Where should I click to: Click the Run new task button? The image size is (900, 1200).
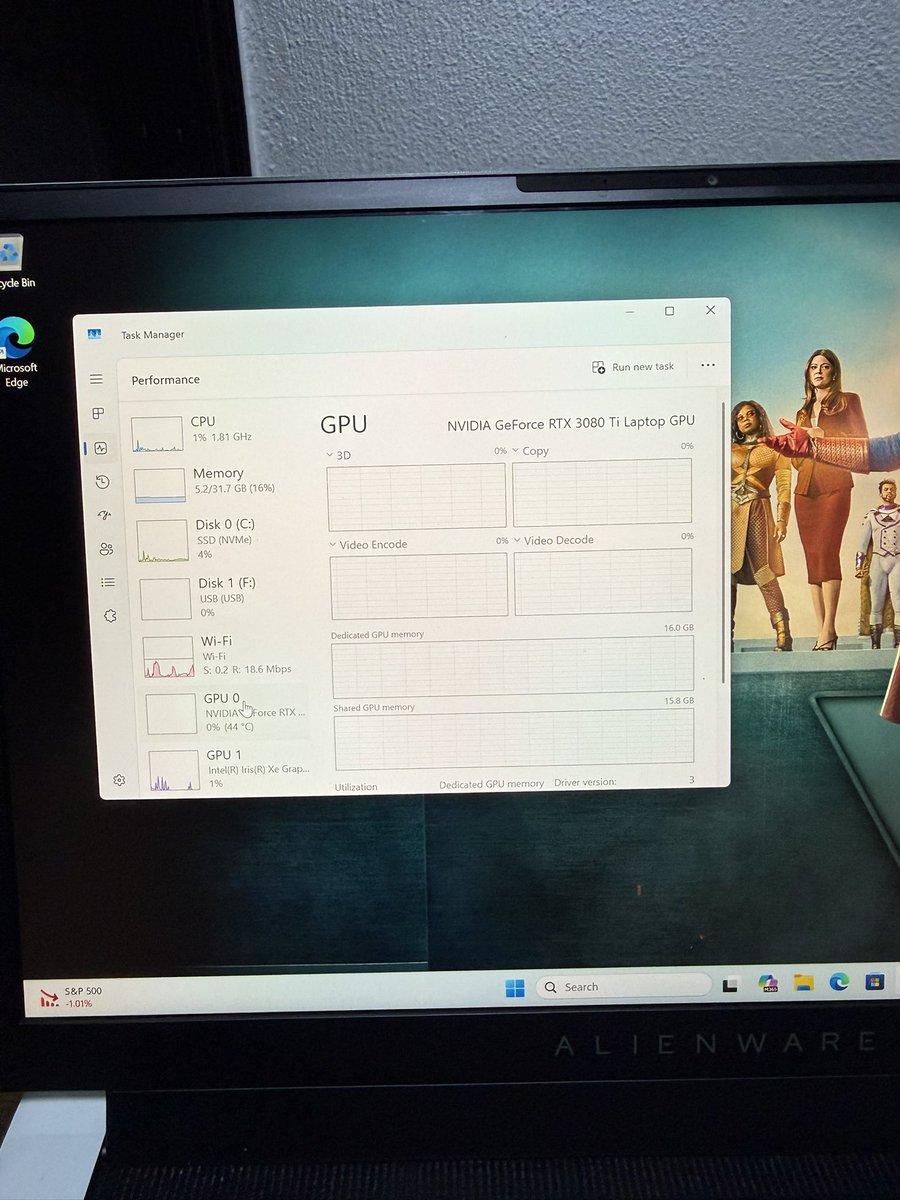pos(633,367)
